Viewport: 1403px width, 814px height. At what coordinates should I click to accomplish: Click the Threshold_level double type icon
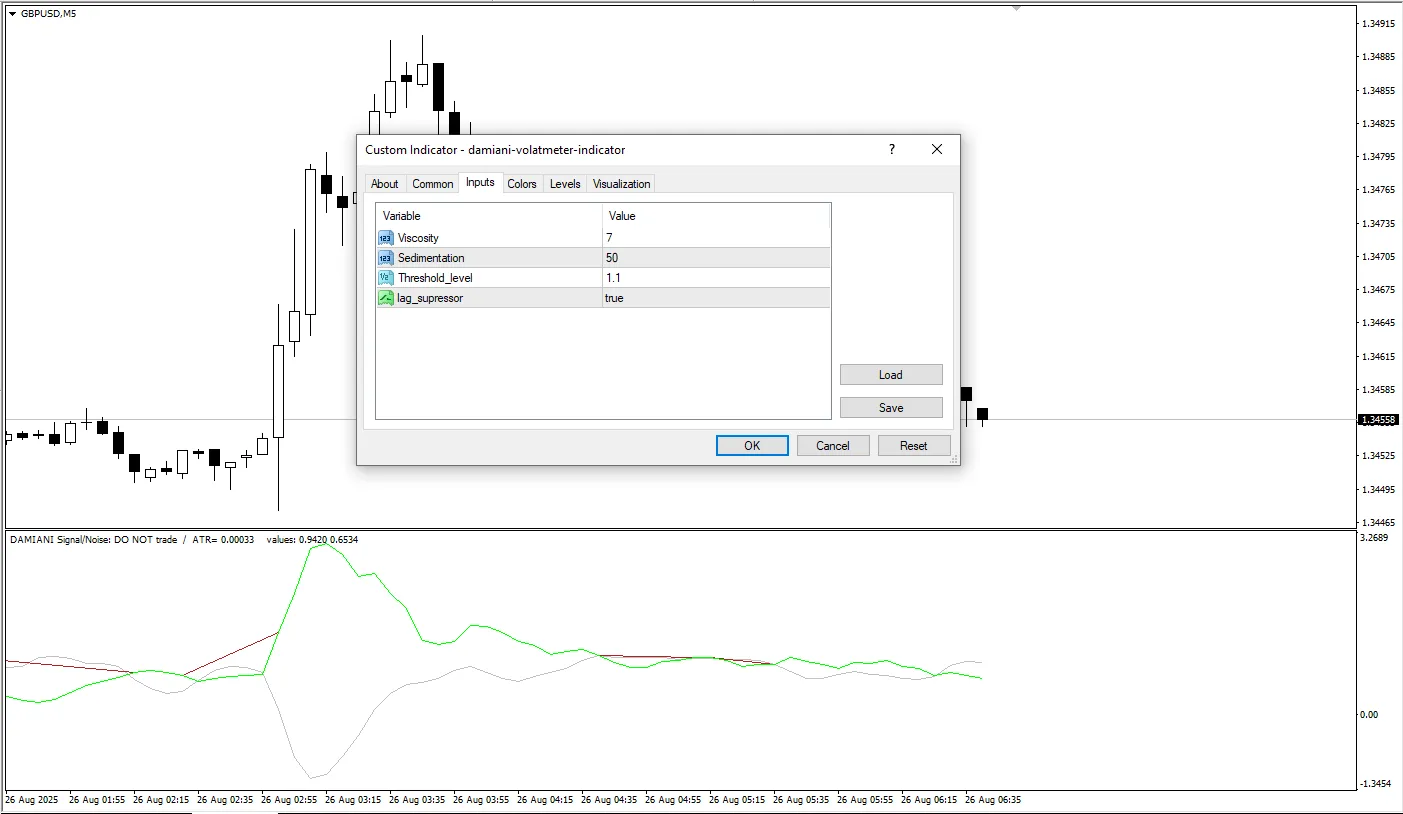click(386, 278)
